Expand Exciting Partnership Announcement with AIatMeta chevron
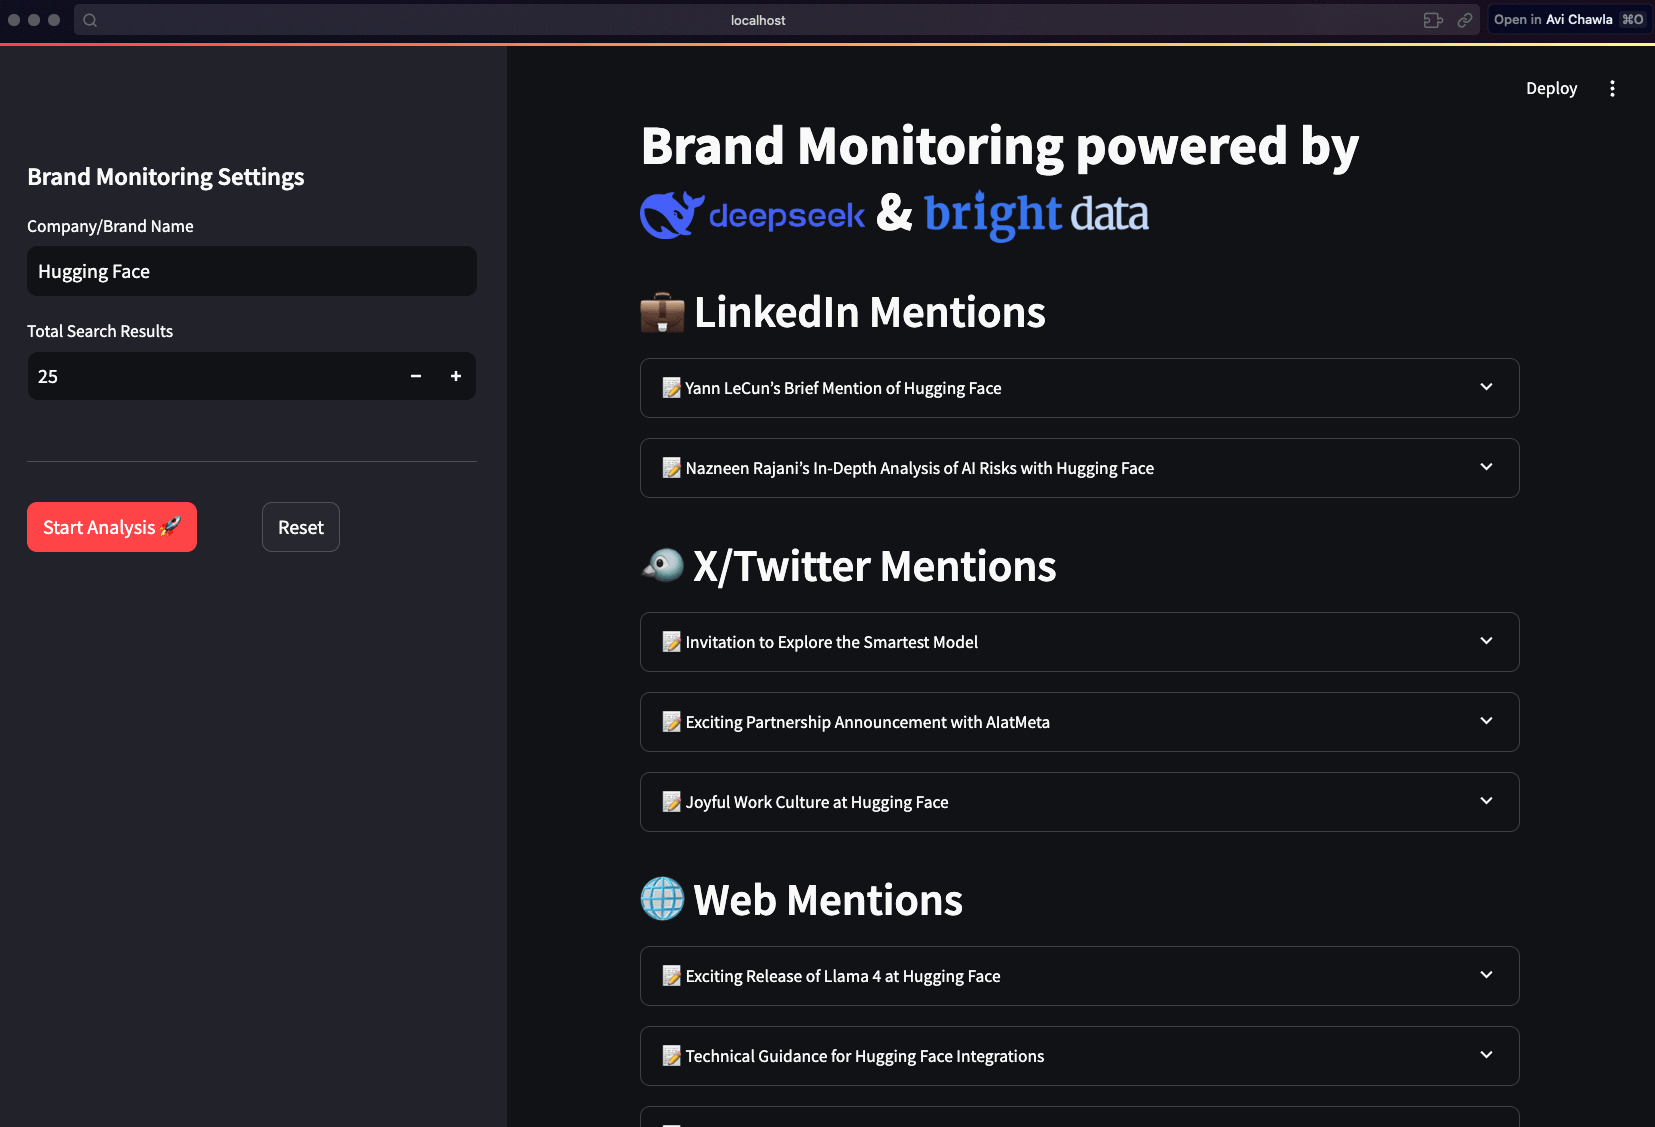This screenshot has height=1127, width=1655. (x=1486, y=721)
